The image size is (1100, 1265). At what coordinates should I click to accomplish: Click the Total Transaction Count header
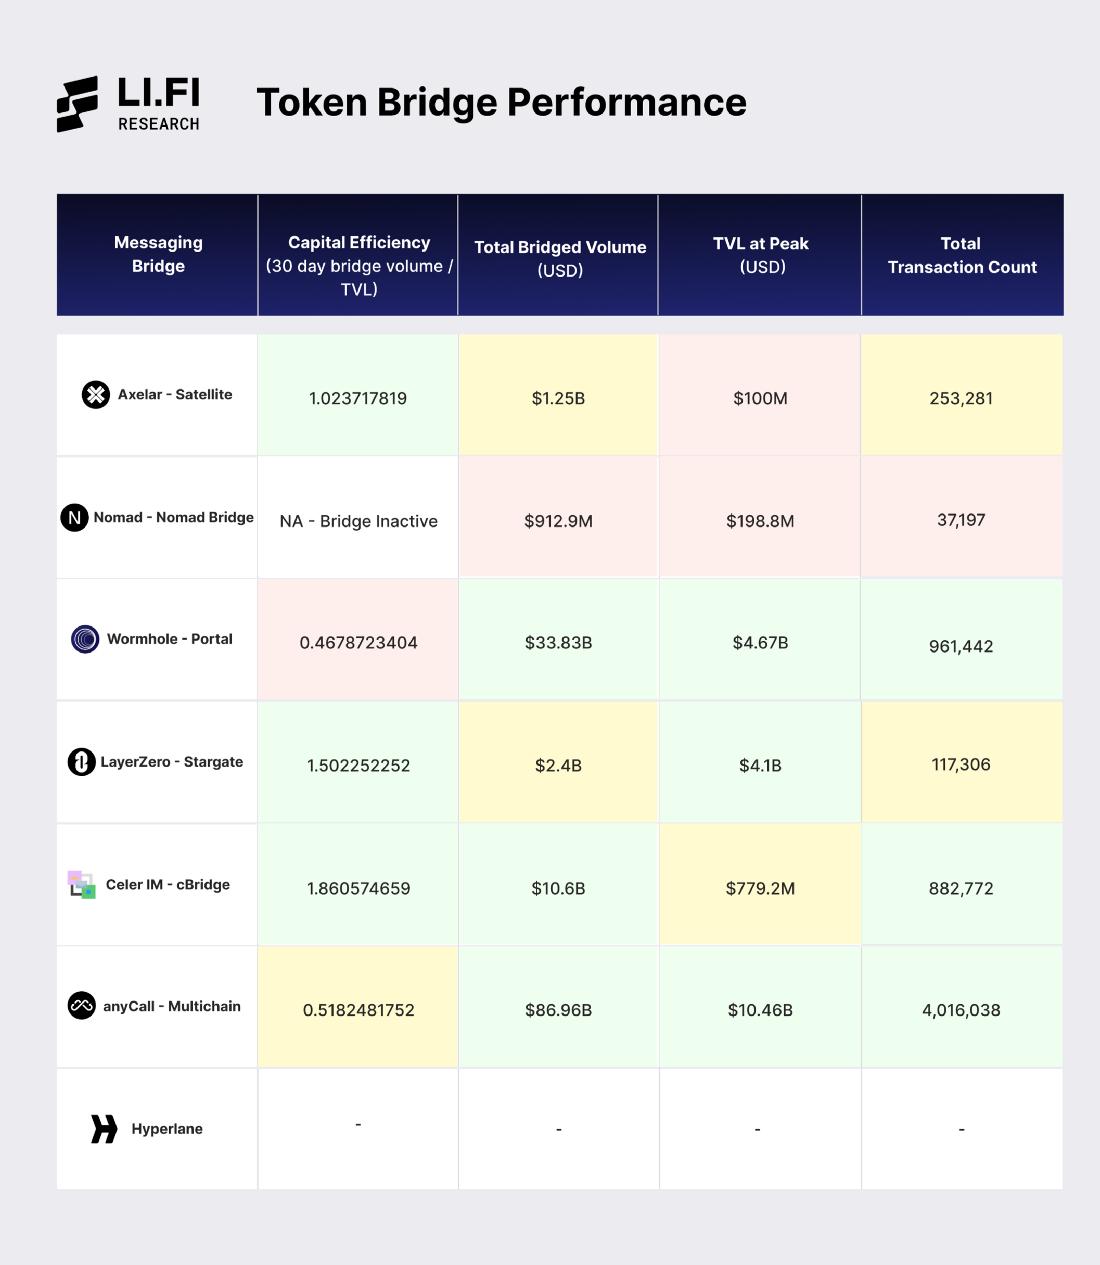point(961,255)
